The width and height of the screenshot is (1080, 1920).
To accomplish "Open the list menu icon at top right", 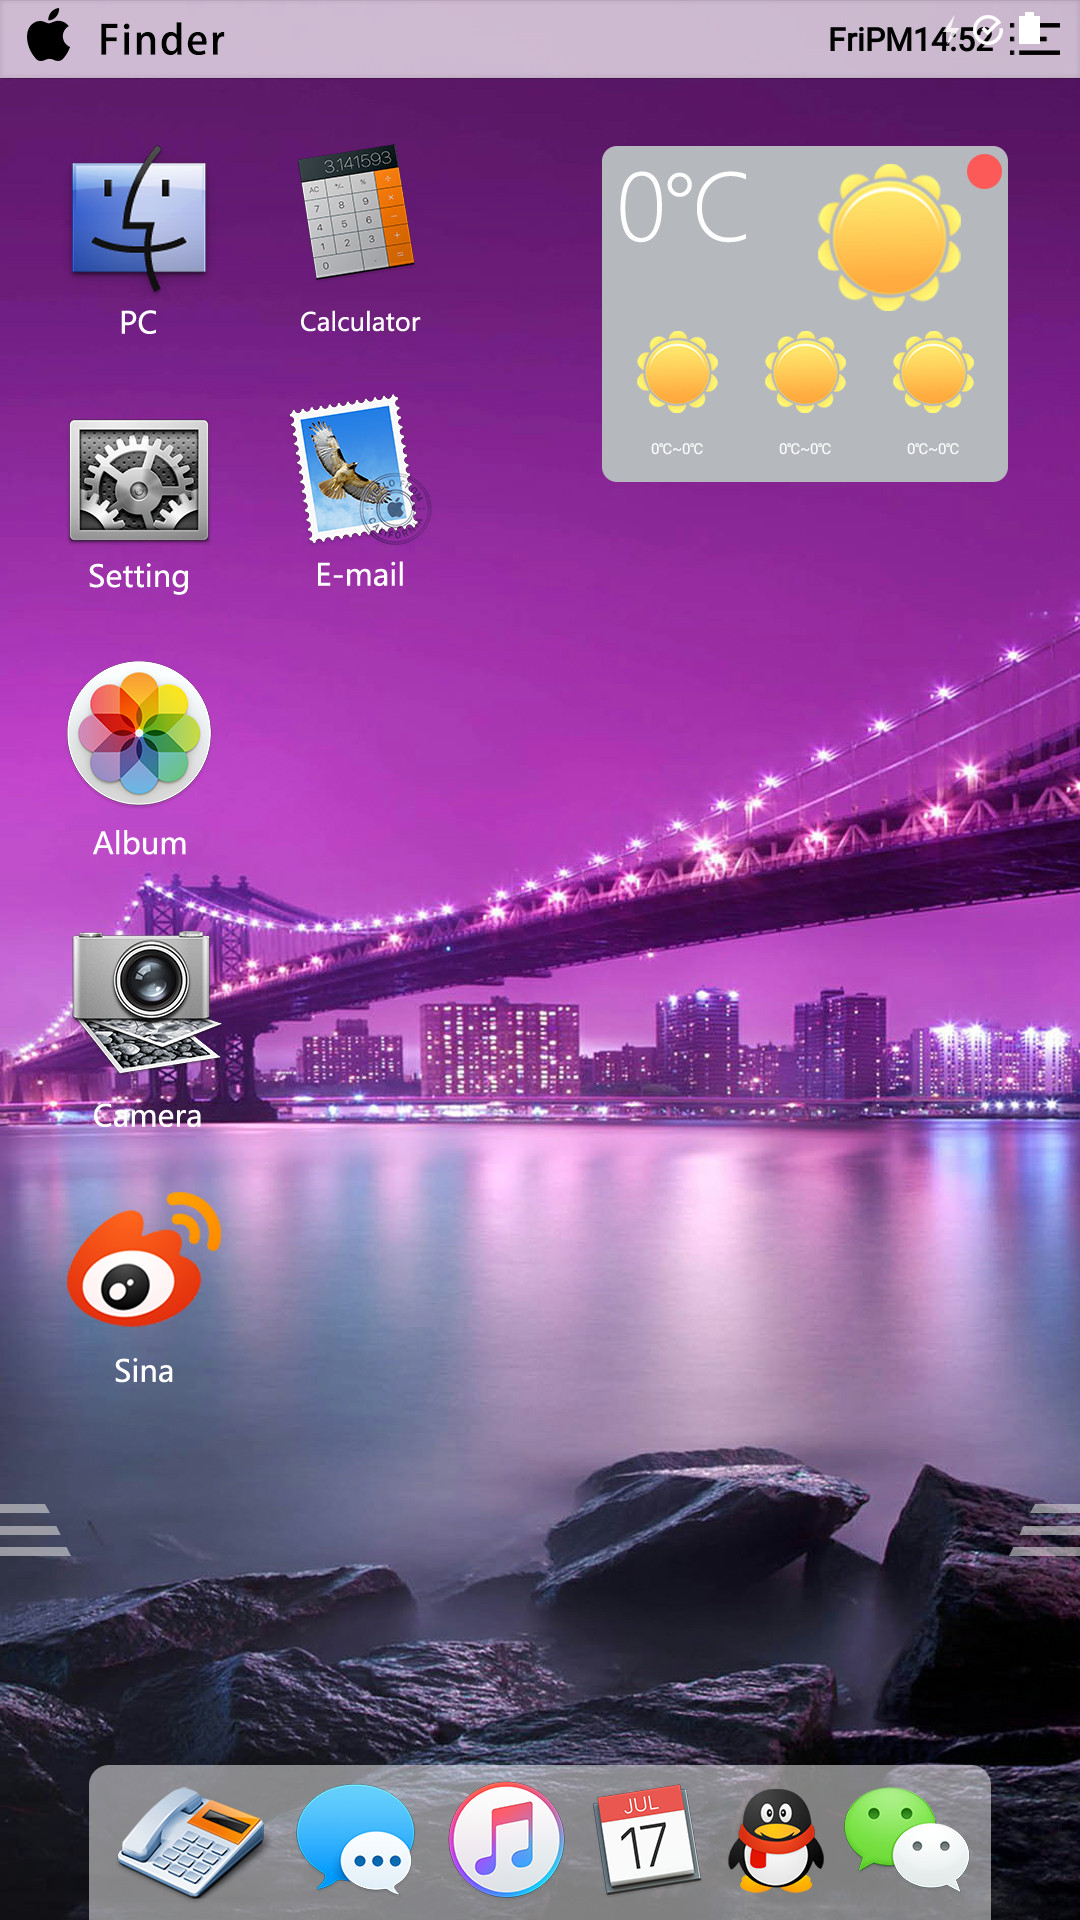I will [x=1035, y=36].
